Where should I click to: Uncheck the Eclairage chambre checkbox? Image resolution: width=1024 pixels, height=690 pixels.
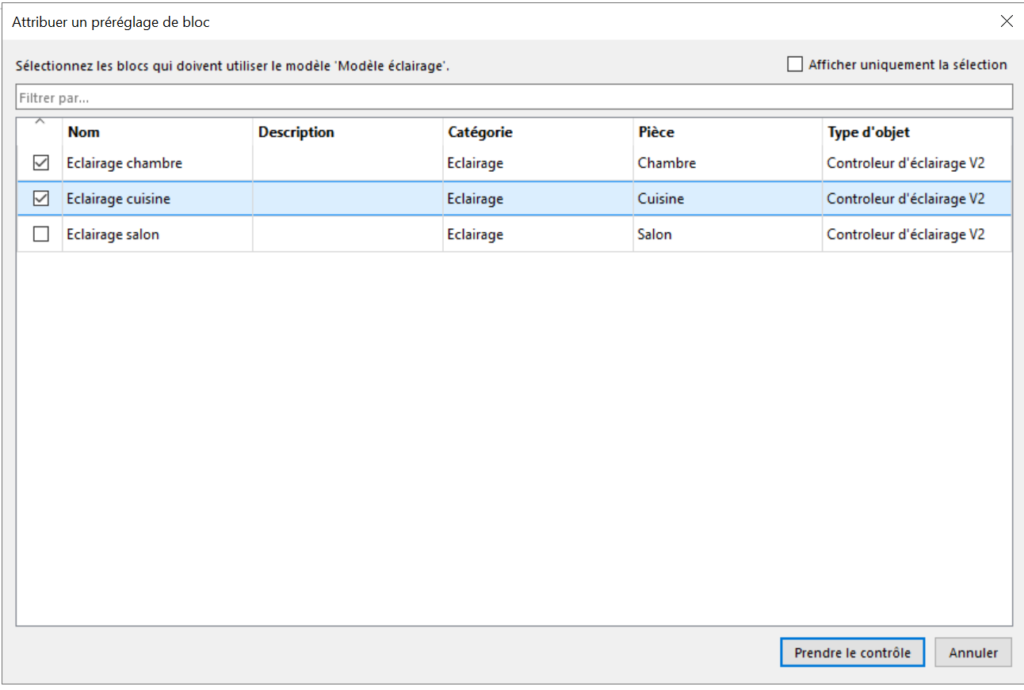[x=41, y=163]
